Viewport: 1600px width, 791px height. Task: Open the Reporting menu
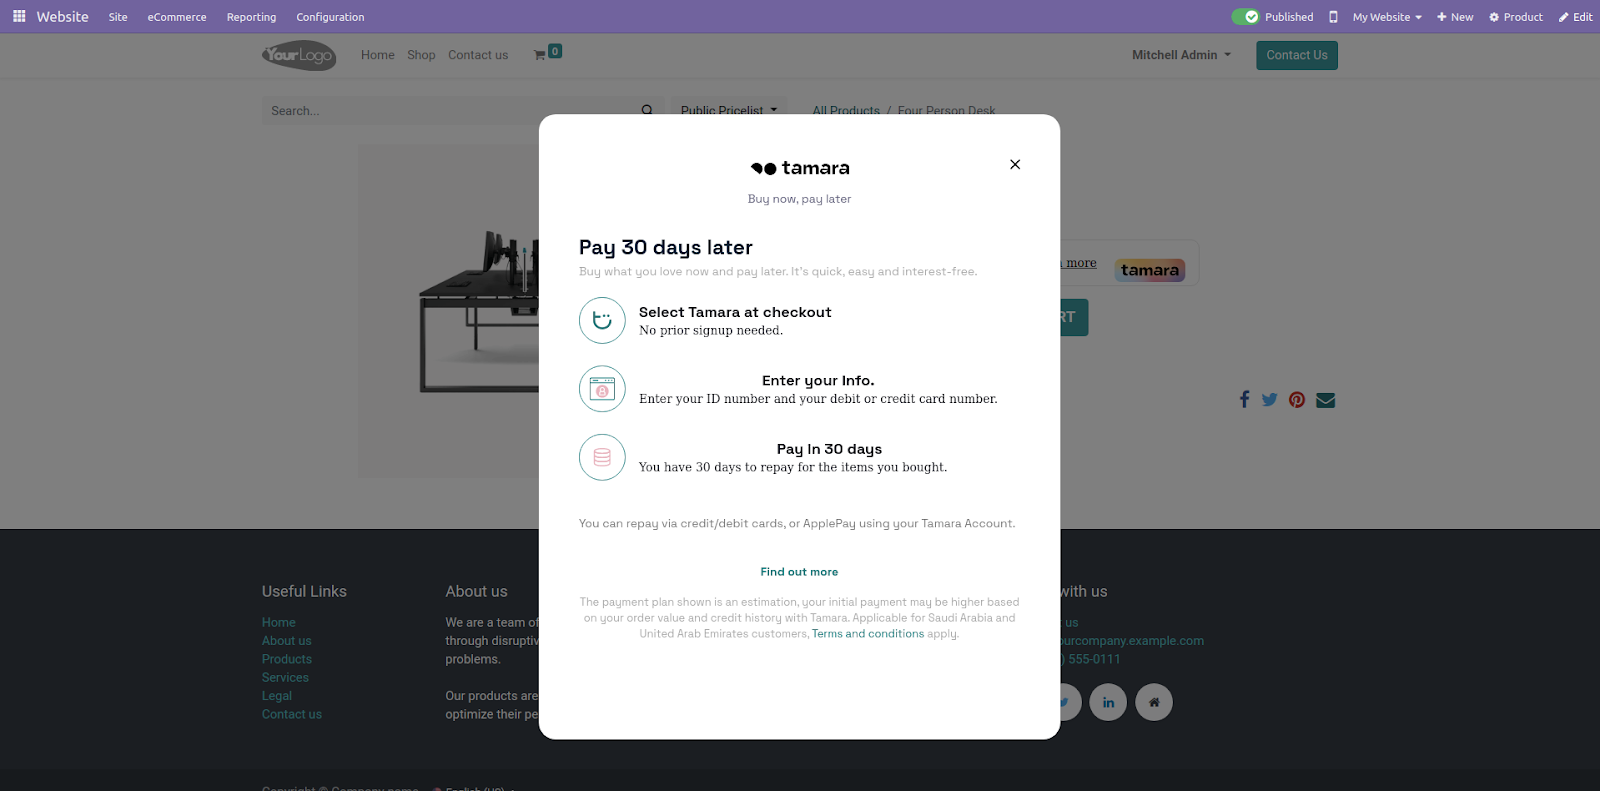point(251,17)
